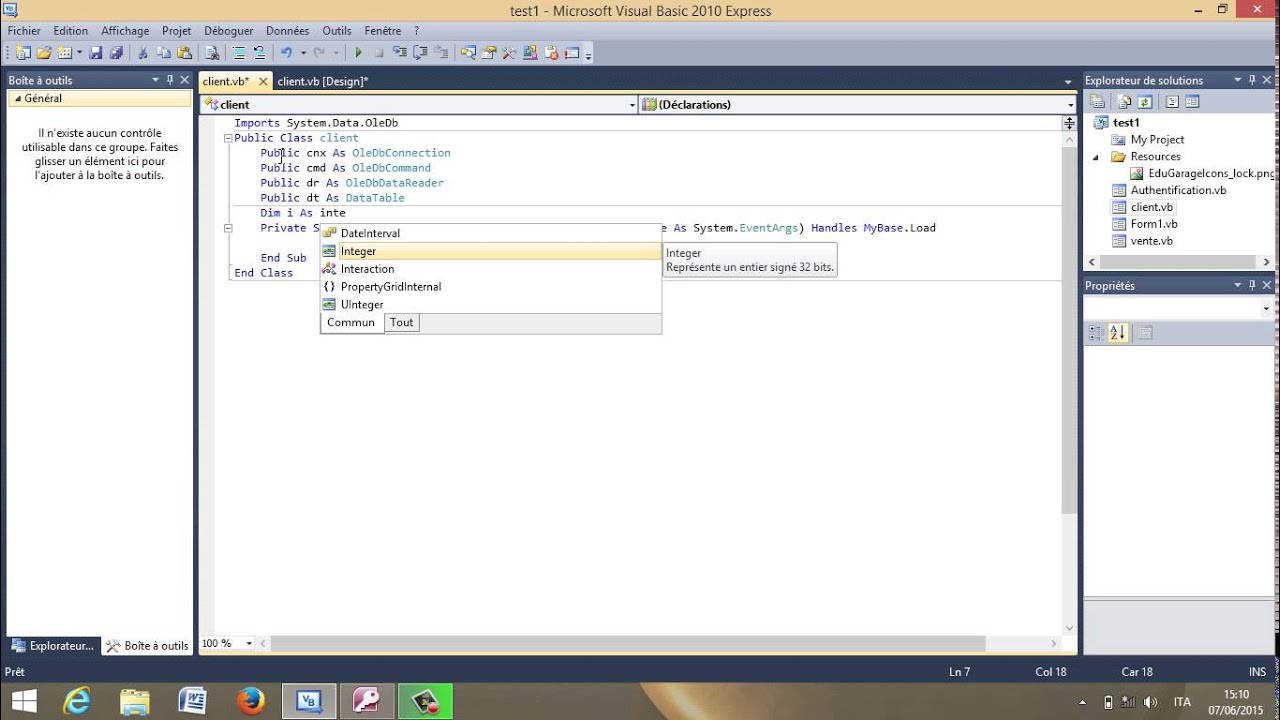Click Refresh icon in Solution Explorer

click(1145, 101)
